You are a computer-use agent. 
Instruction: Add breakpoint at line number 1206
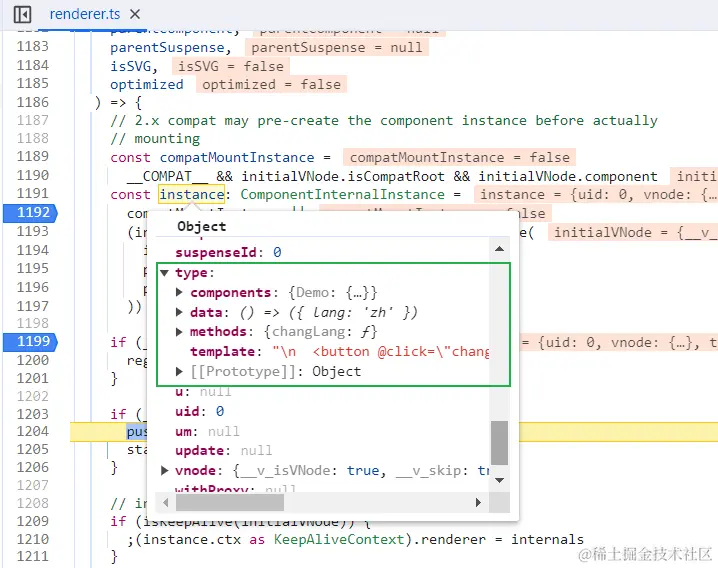(x=33, y=467)
